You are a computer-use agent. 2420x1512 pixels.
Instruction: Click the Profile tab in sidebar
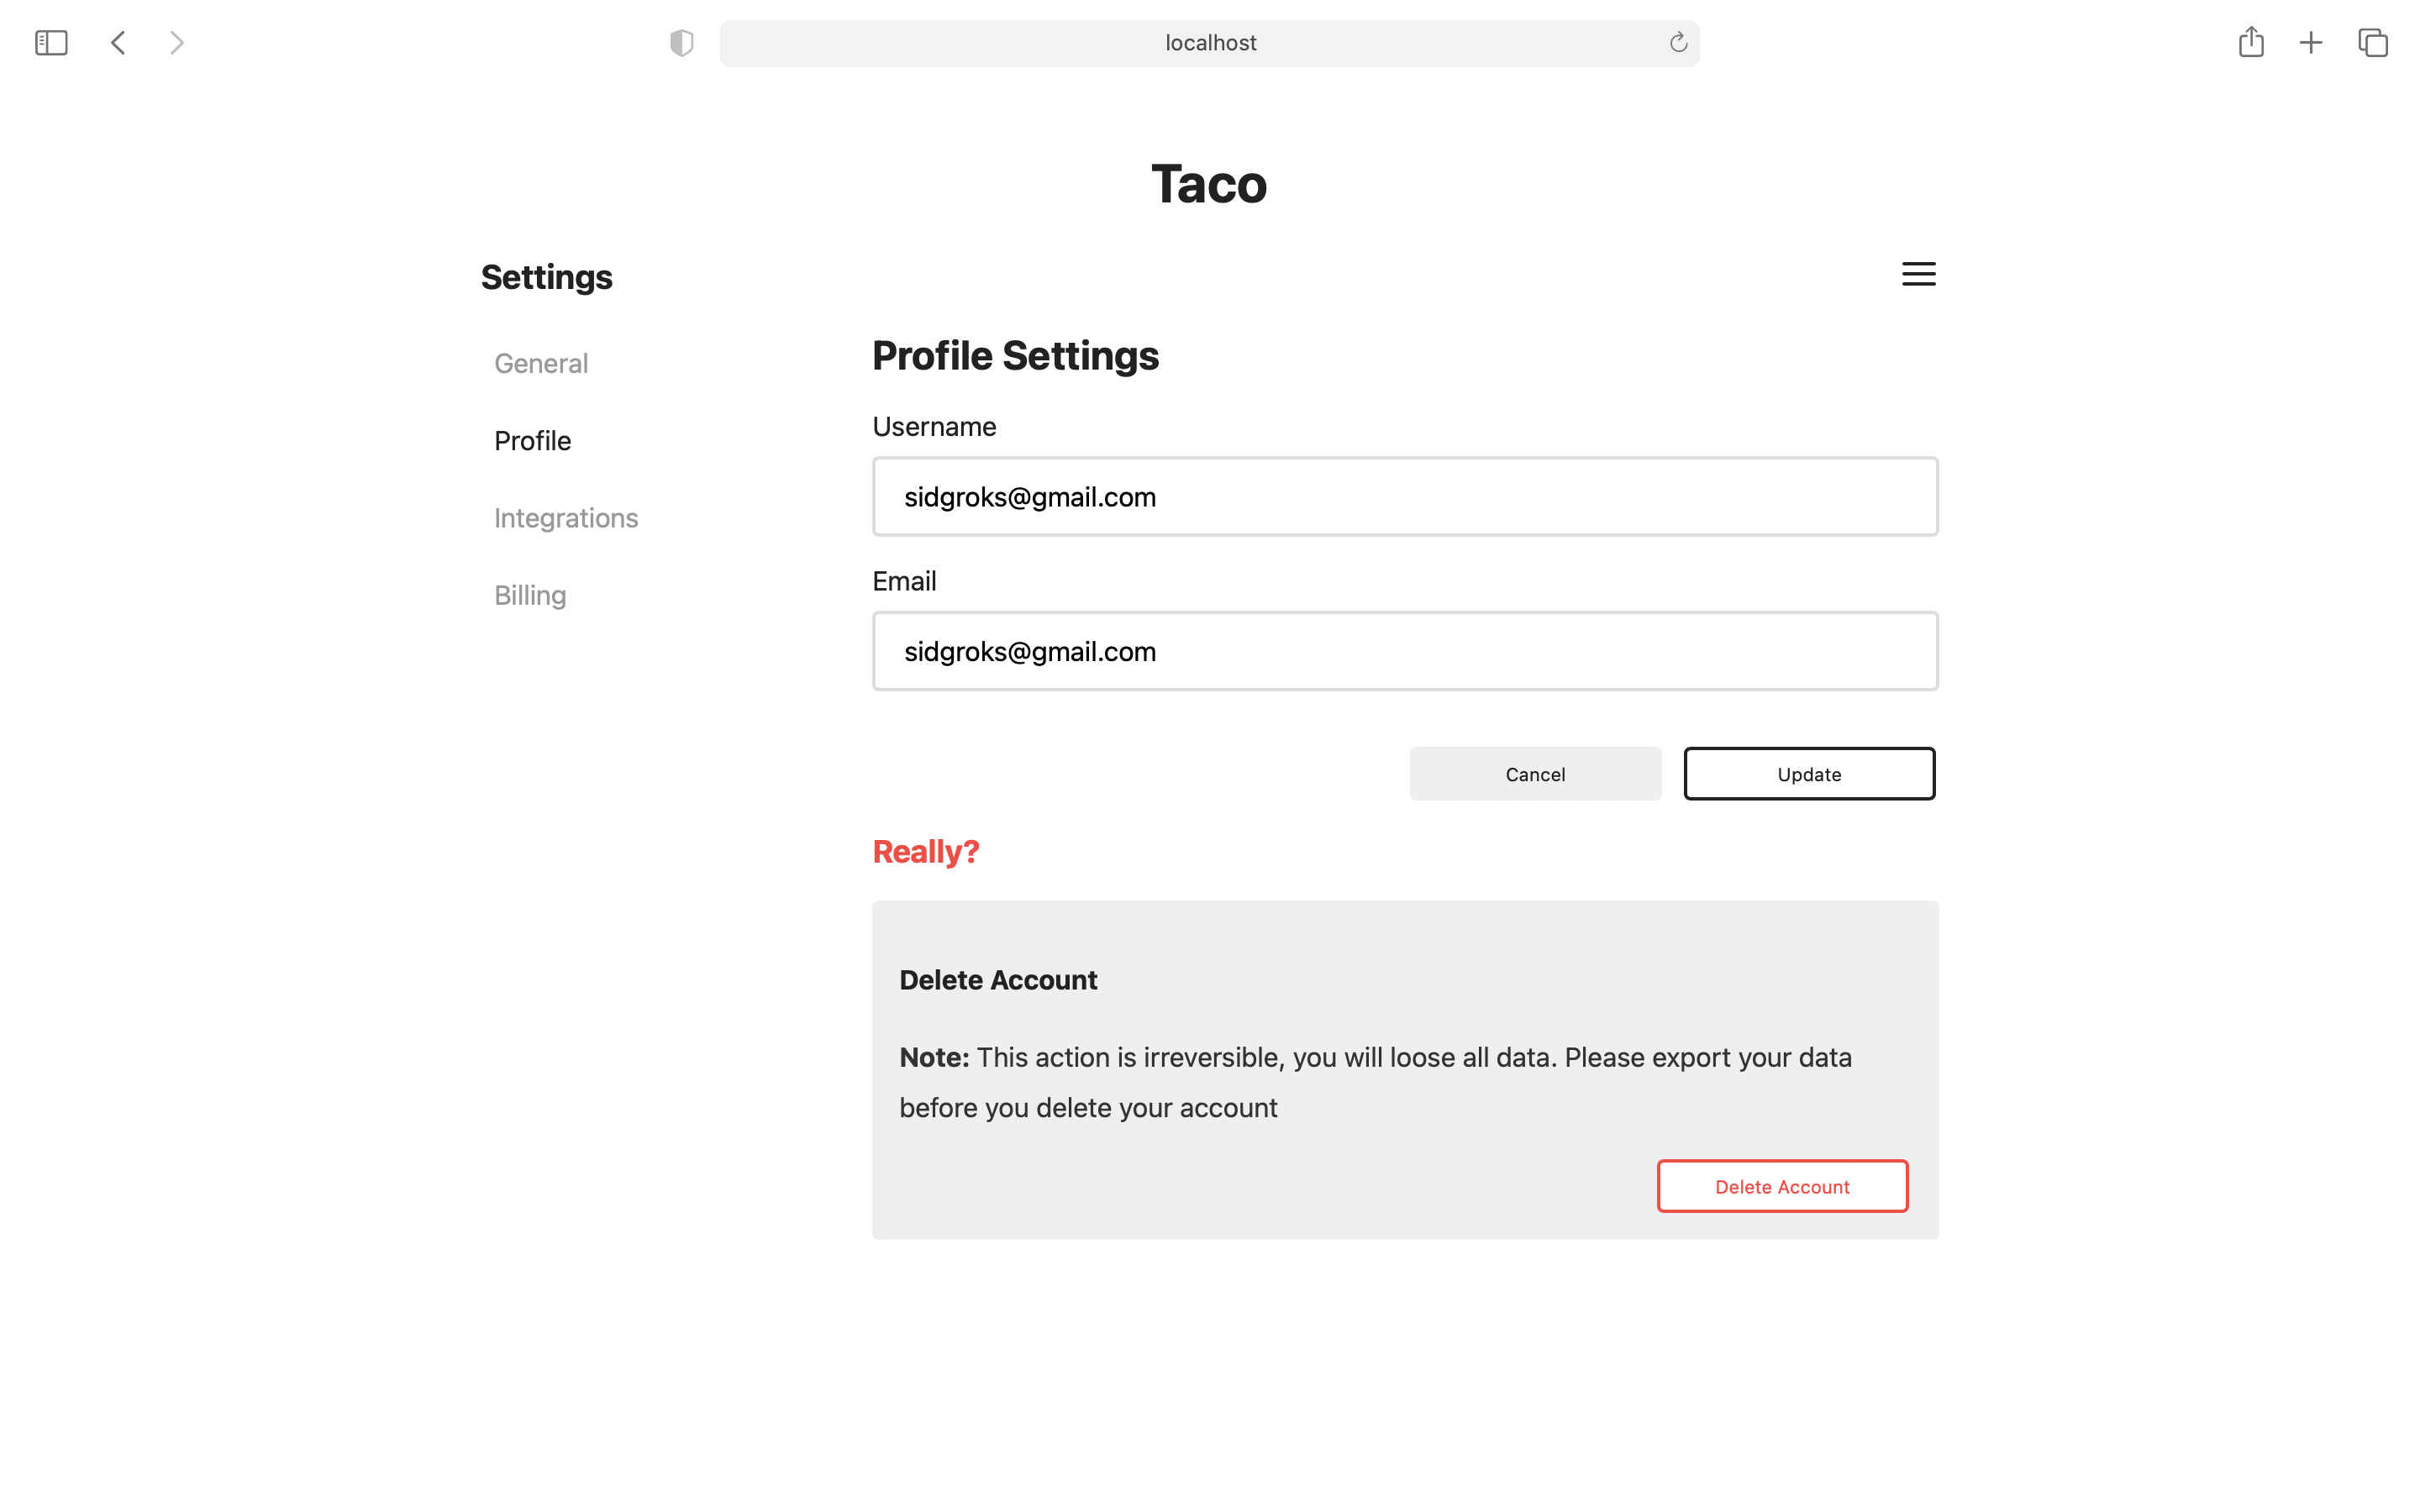533,439
